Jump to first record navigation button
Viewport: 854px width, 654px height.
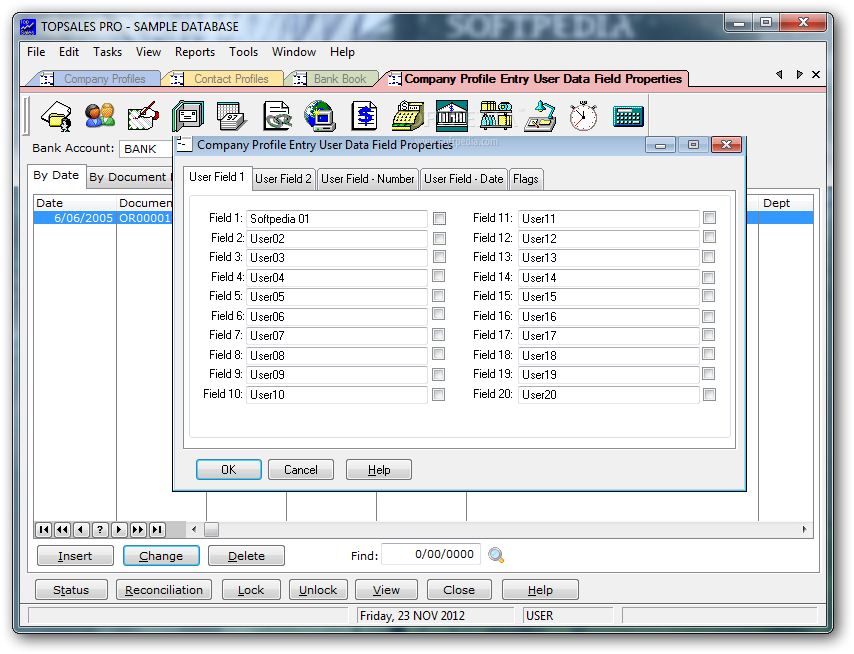pyautogui.click(x=44, y=529)
